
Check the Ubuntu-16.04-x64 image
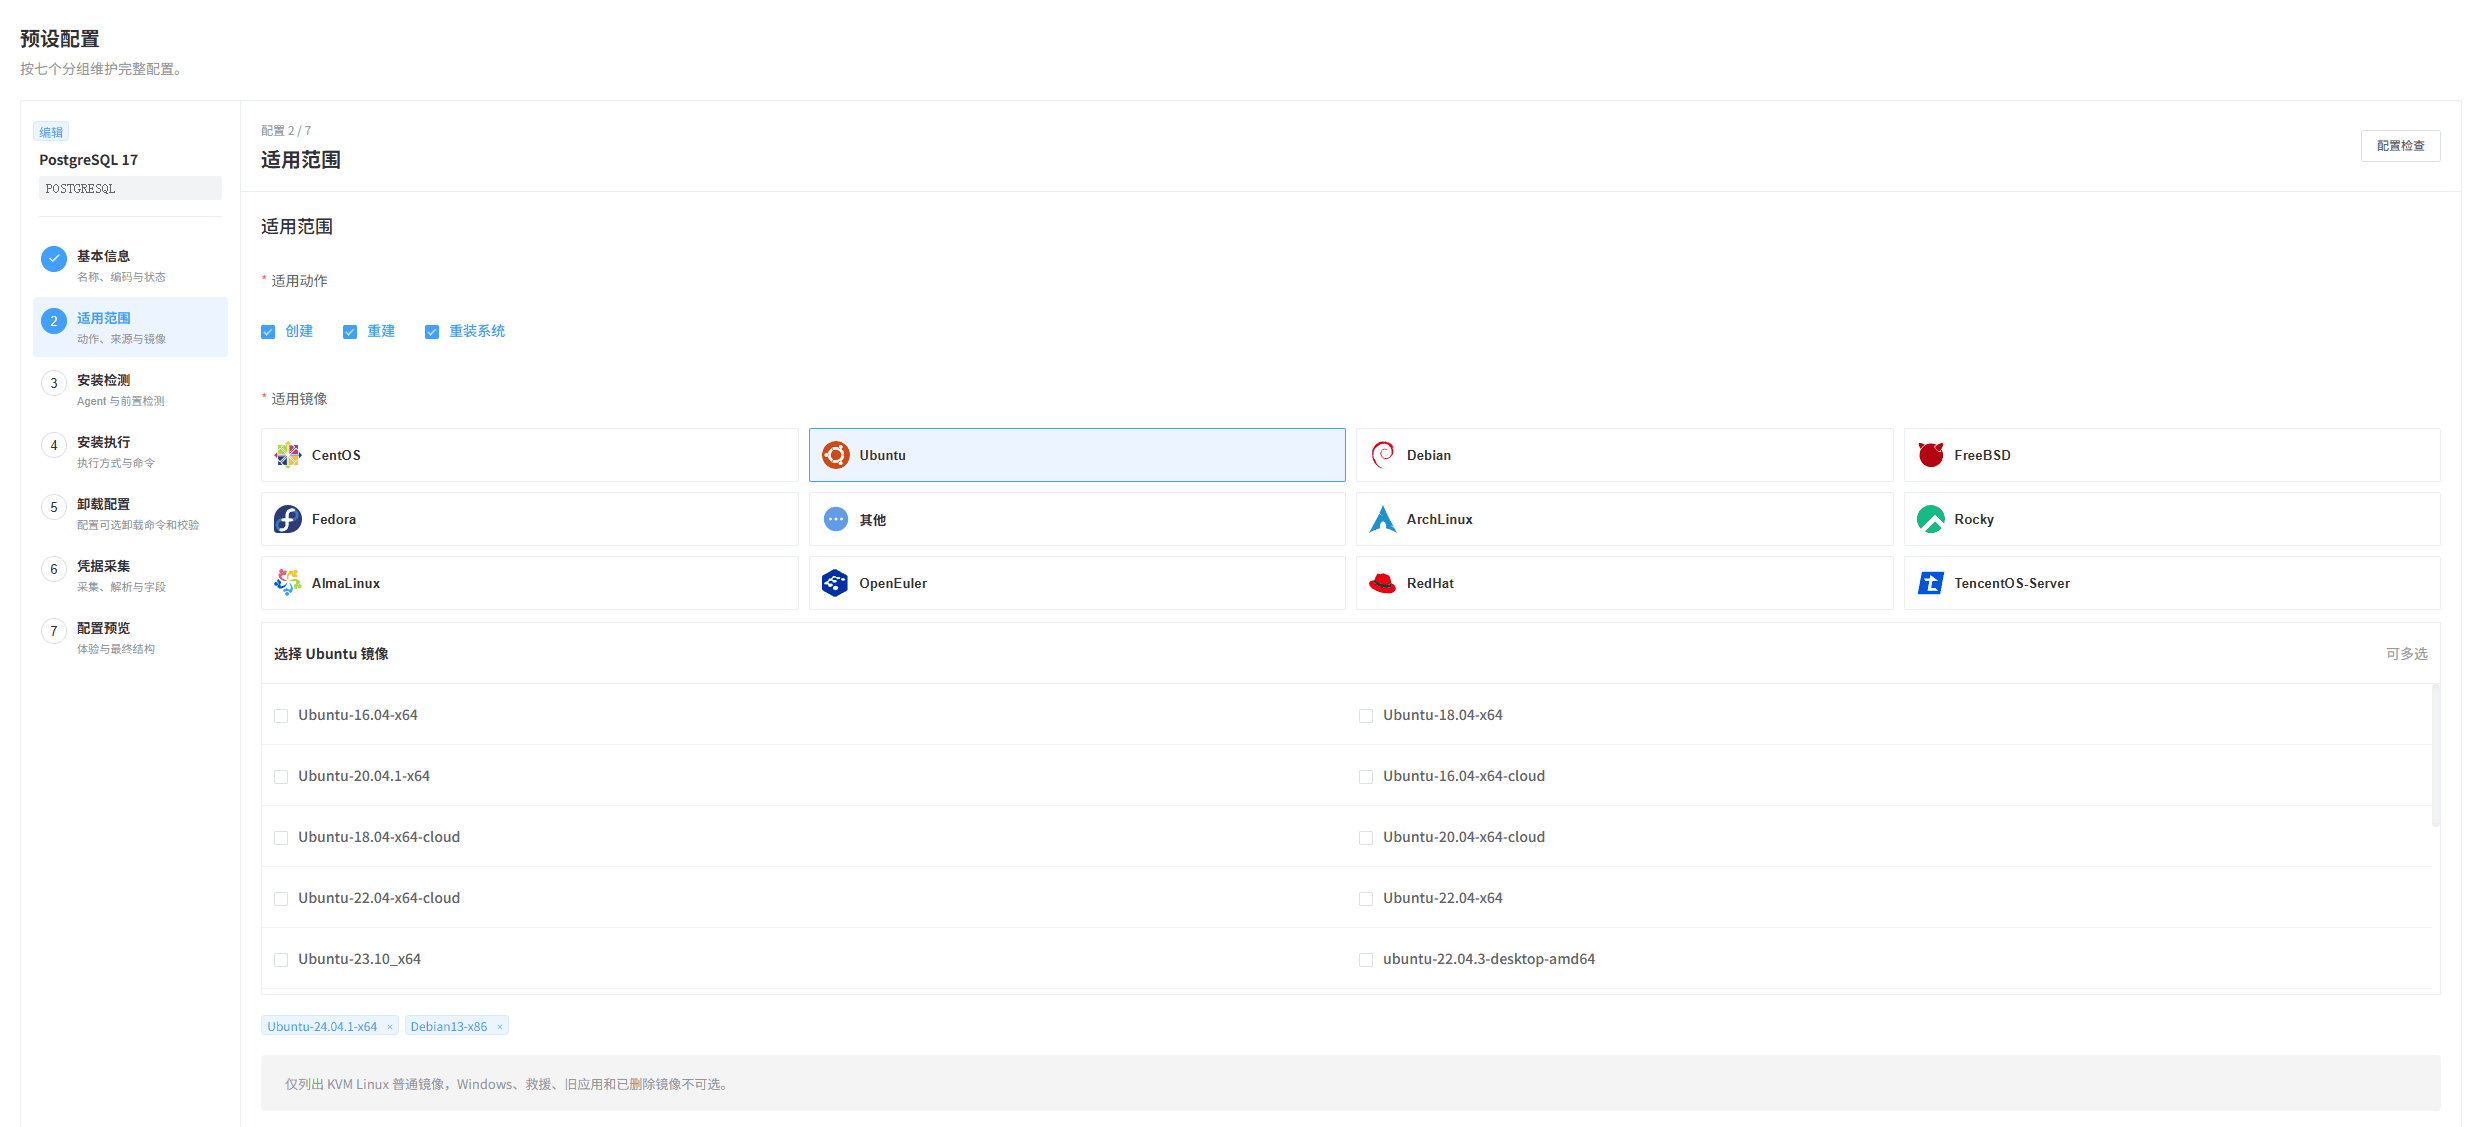[281, 716]
